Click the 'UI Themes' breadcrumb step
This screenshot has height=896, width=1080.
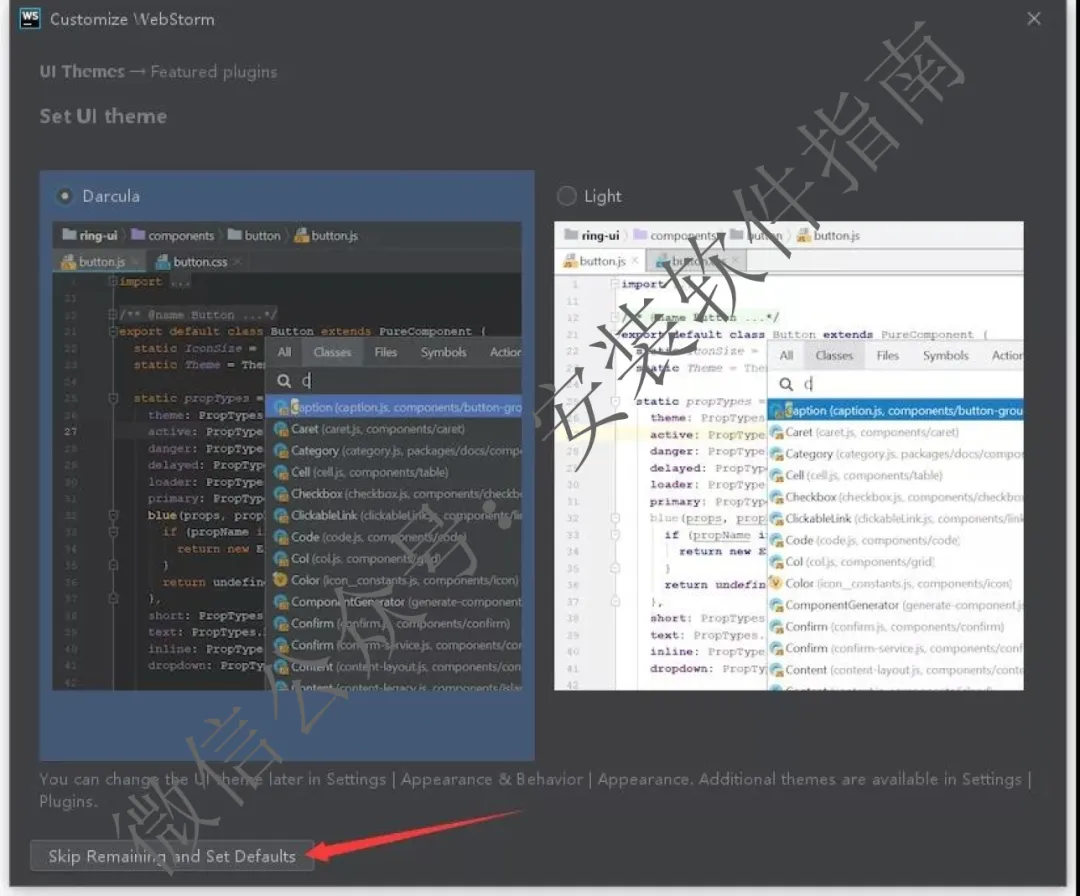click(x=82, y=72)
